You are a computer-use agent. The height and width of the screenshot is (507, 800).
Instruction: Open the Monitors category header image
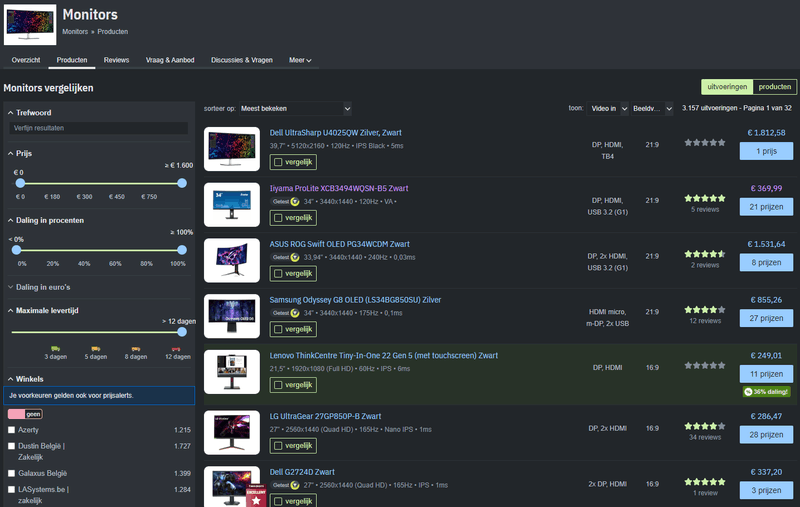pyautogui.click(x=30, y=25)
